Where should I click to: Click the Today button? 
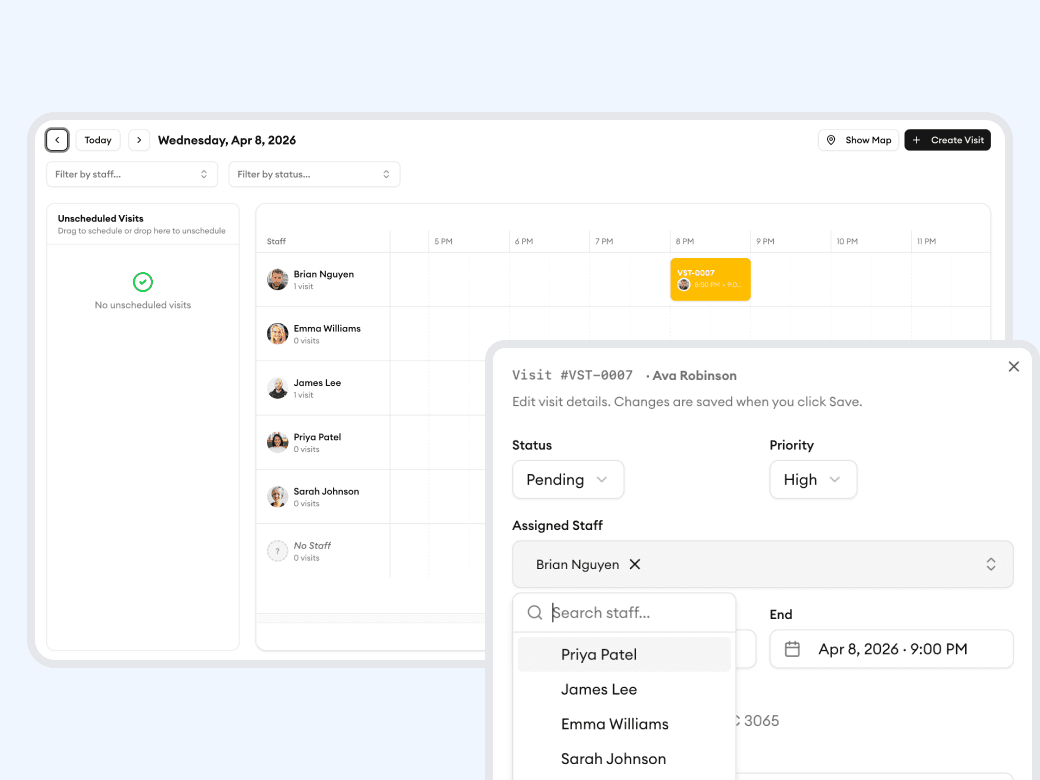(x=97, y=140)
